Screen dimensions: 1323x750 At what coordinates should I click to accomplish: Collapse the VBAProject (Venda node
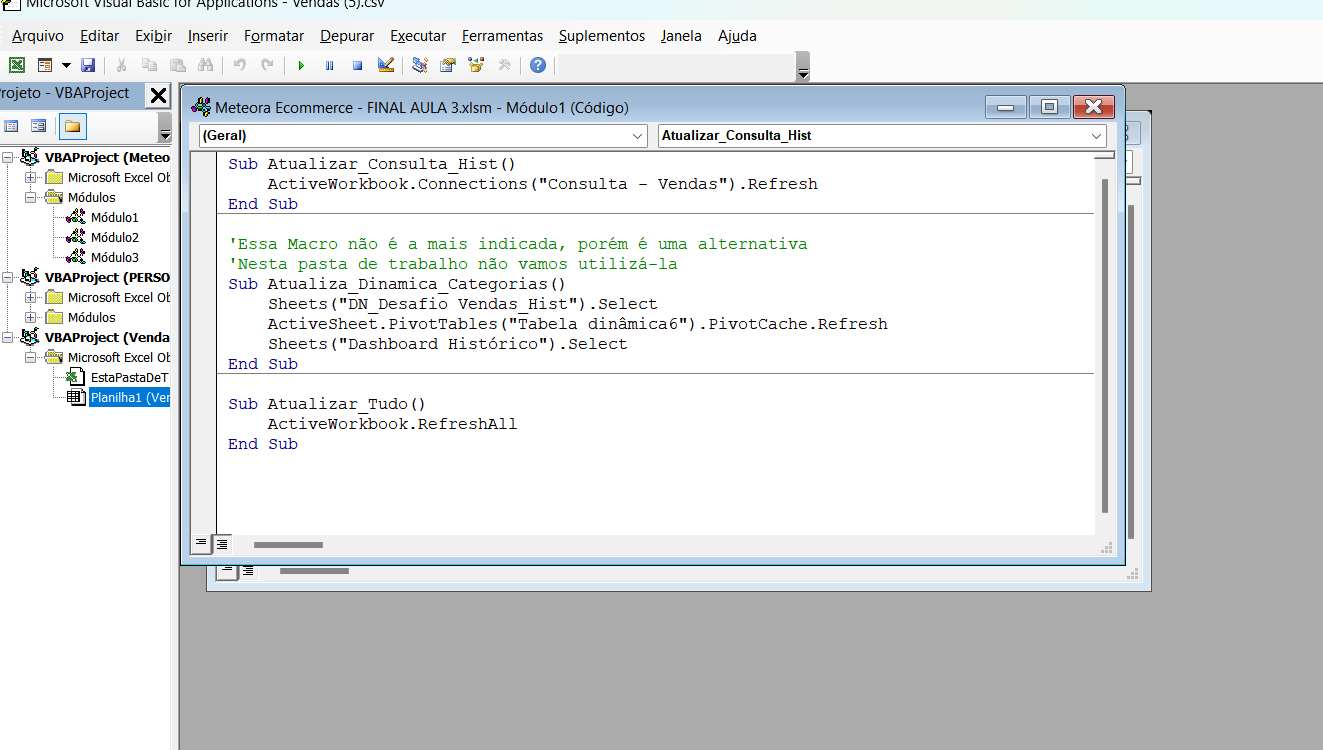tap(7, 337)
